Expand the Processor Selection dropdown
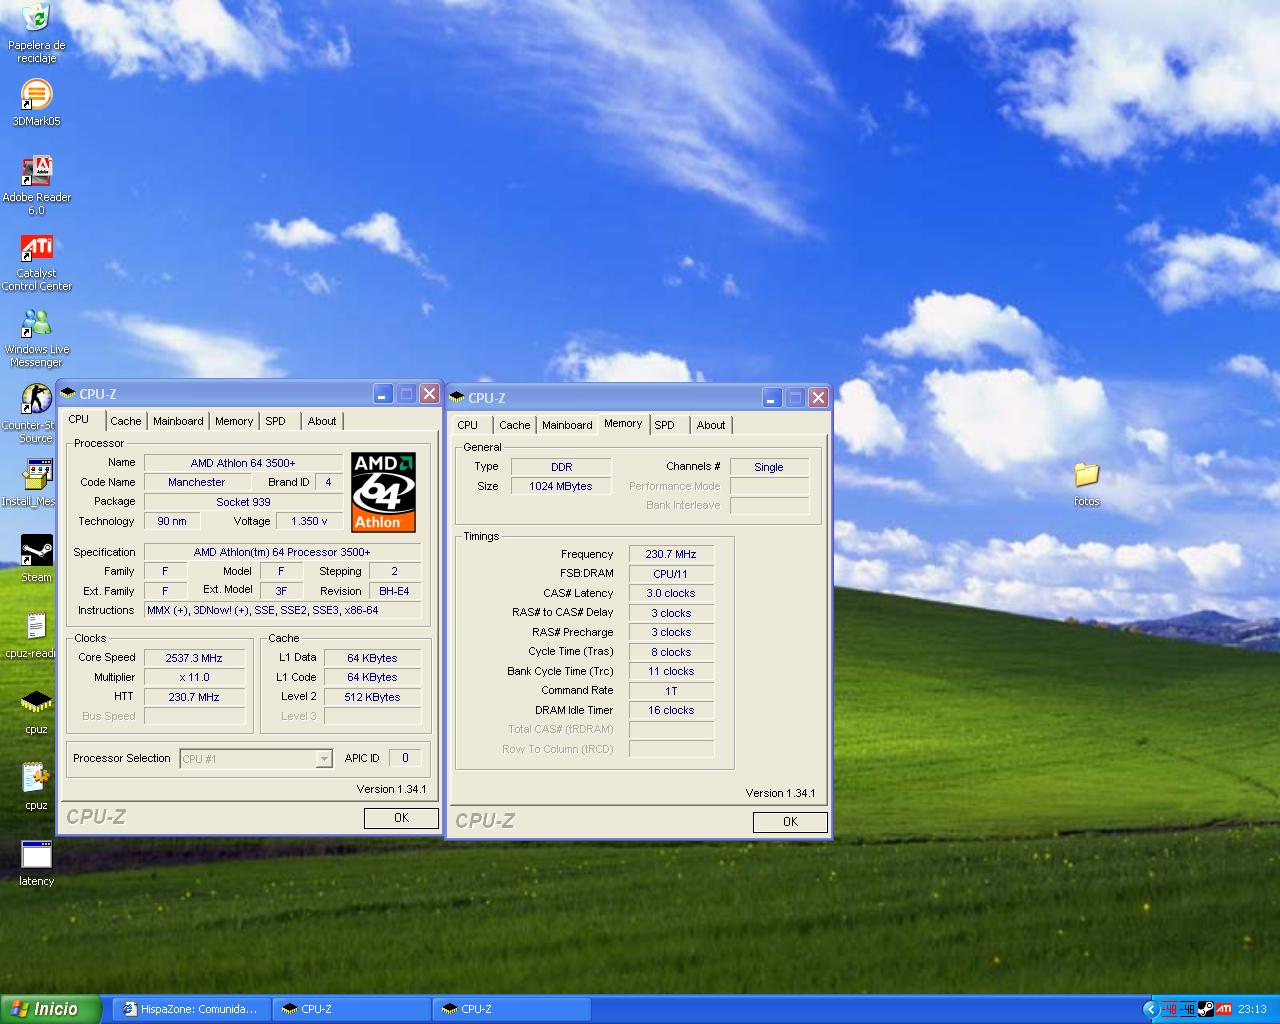This screenshot has width=1280, height=1024. pyautogui.click(x=323, y=759)
